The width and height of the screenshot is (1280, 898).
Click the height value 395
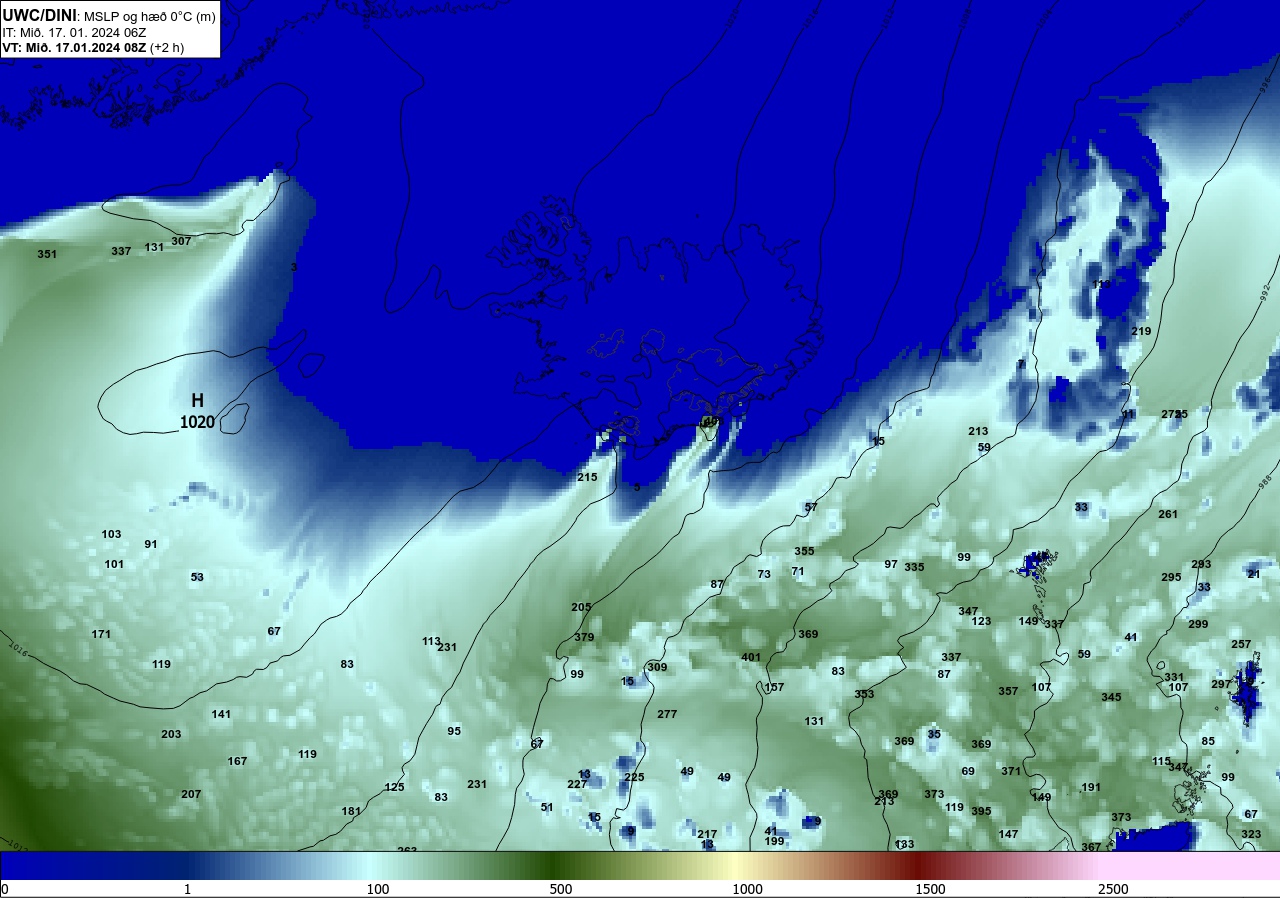(x=981, y=811)
